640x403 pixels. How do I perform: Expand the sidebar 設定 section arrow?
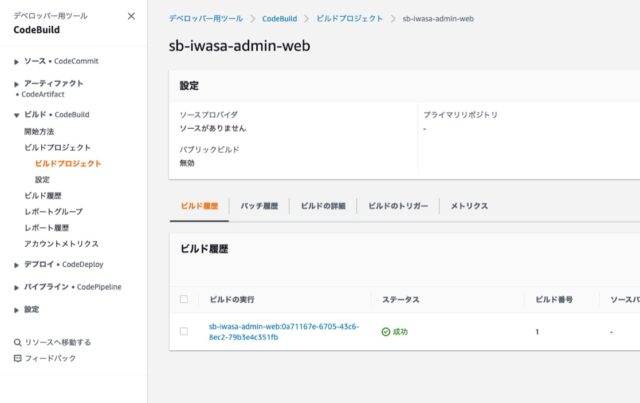pyautogui.click(x=16, y=310)
